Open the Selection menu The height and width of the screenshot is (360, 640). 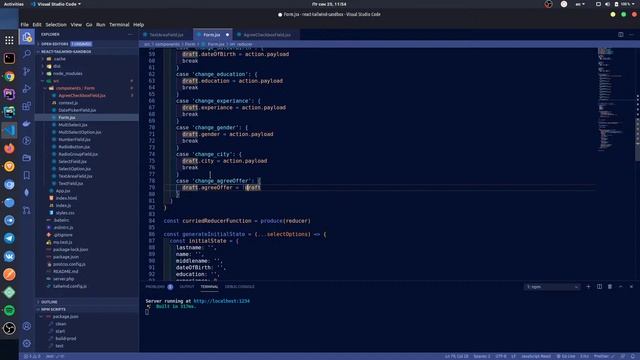point(56,24)
